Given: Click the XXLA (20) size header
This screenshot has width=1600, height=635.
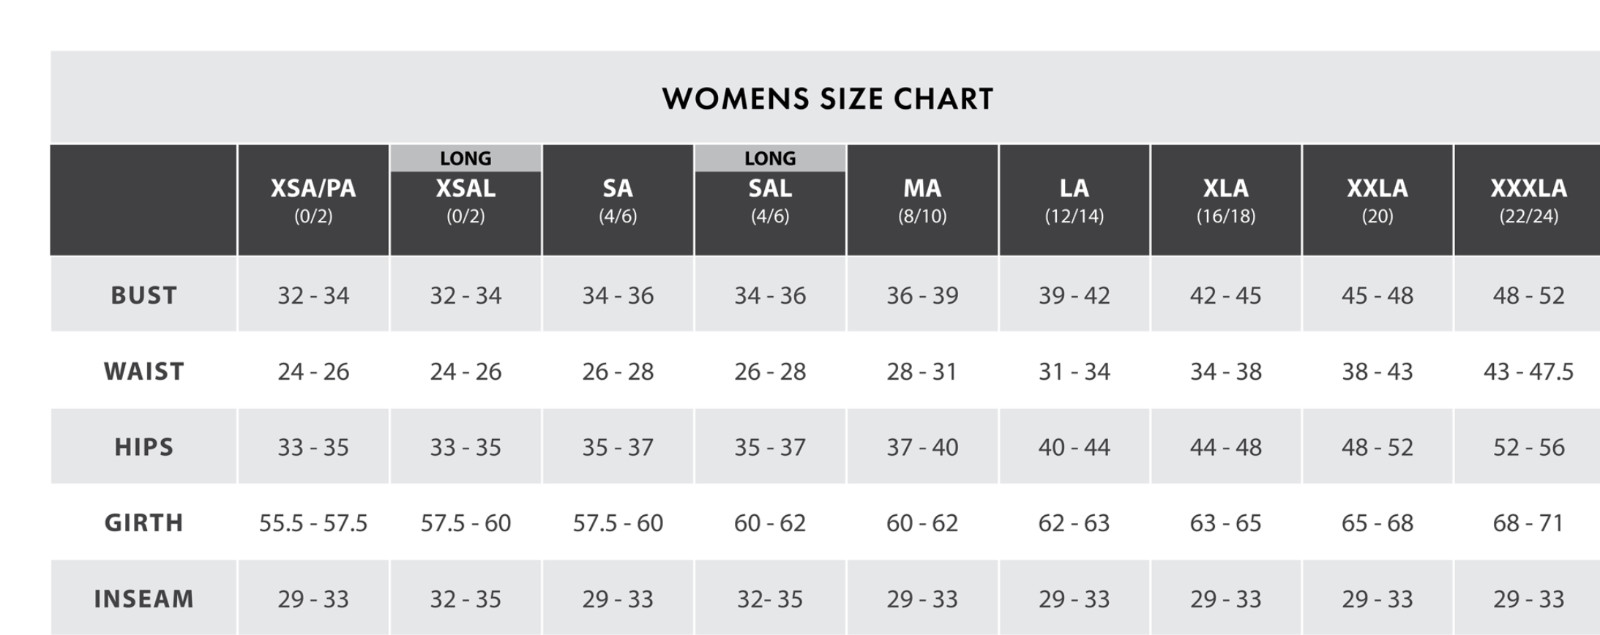Looking at the screenshot, I should [1377, 200].
